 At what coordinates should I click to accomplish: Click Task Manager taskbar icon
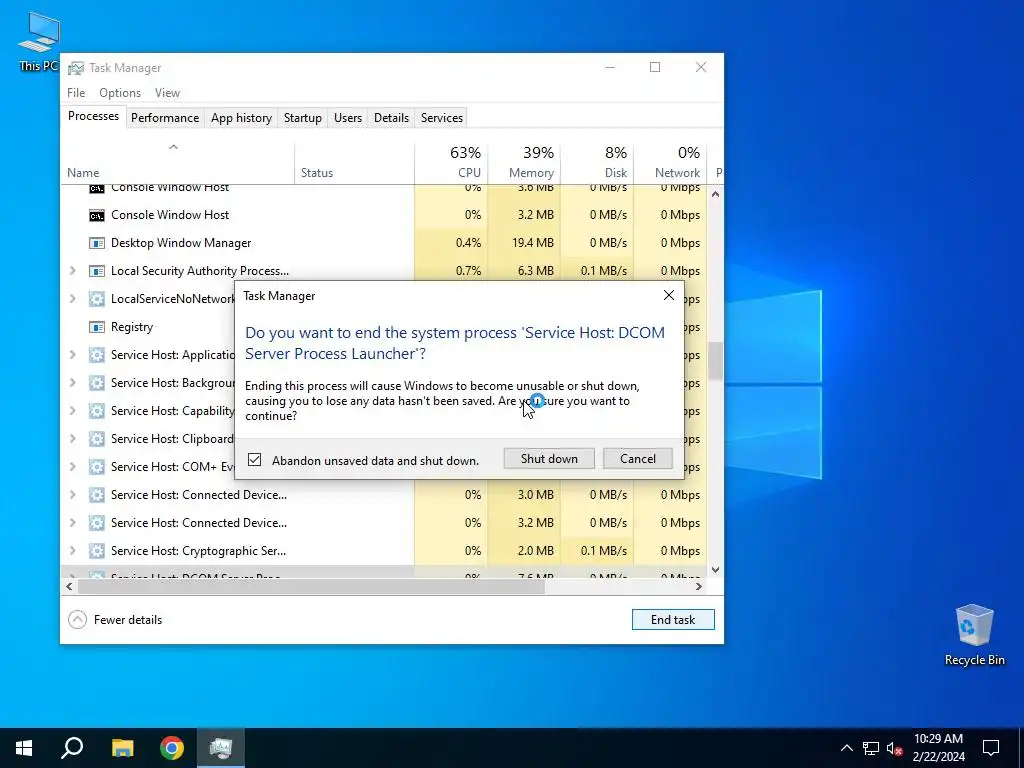click(221, 748)
